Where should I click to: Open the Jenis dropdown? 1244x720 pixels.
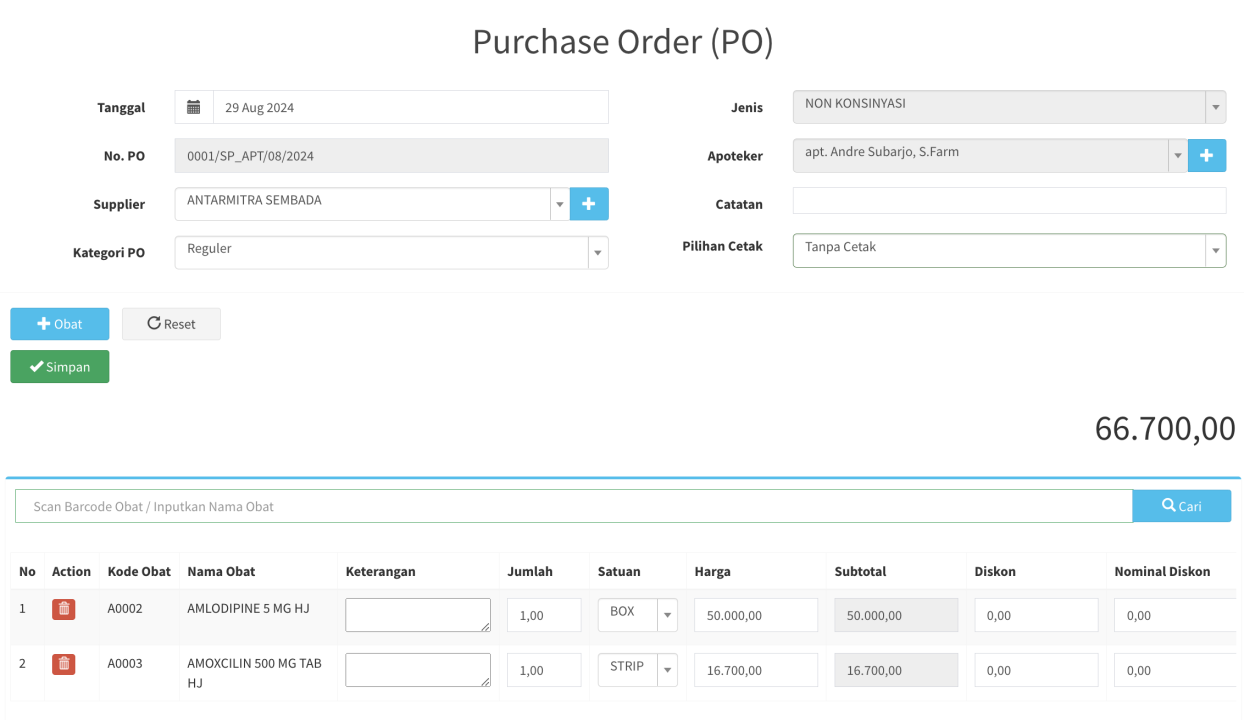1009,107
